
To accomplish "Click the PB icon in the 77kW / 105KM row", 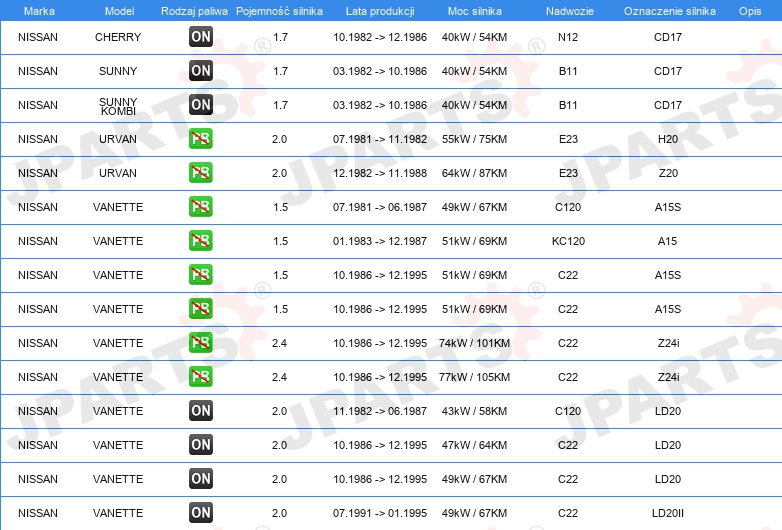I will tap(200, 376).
